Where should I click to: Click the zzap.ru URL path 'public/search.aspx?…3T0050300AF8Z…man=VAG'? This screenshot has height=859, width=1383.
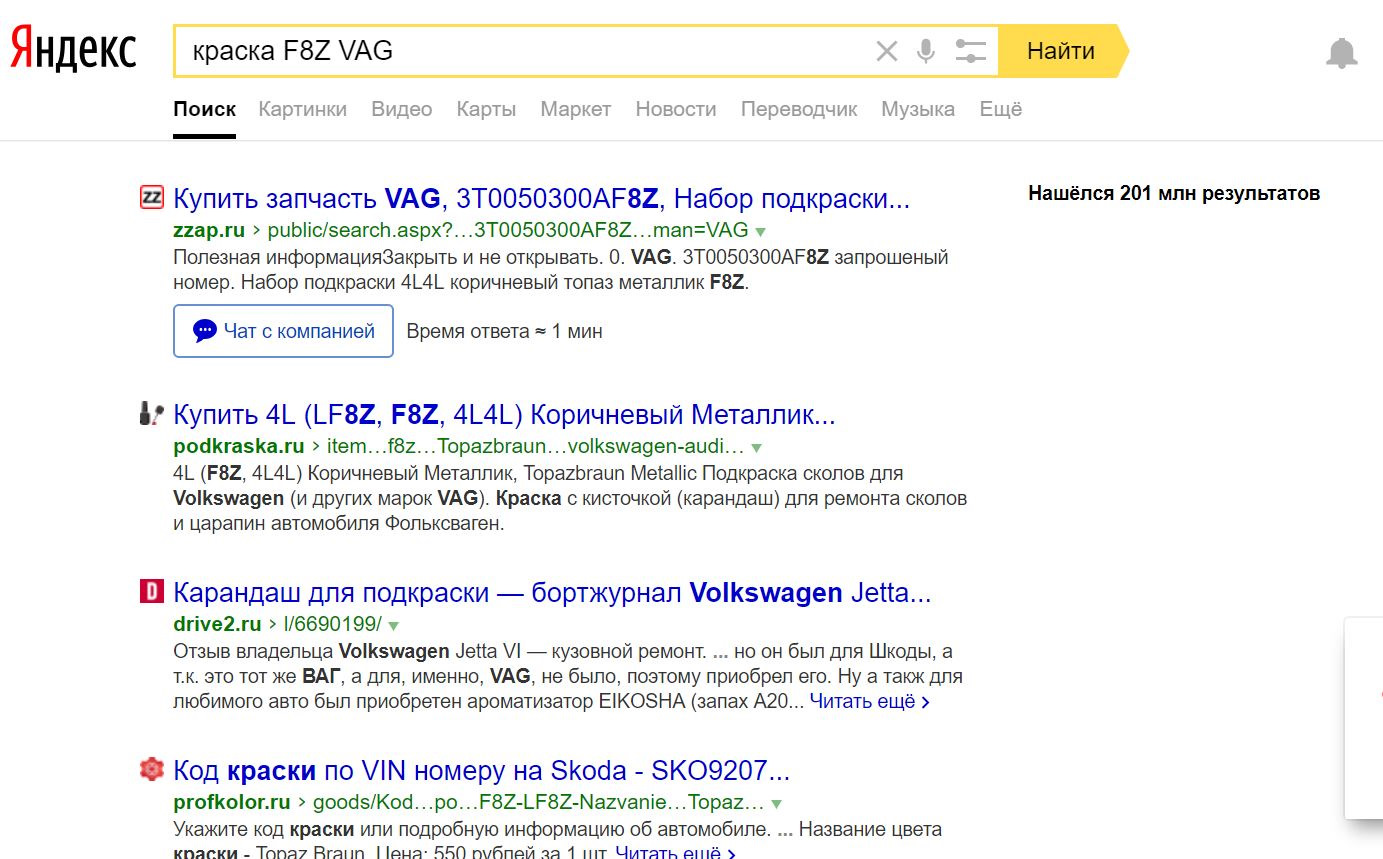tap(508, 230)
